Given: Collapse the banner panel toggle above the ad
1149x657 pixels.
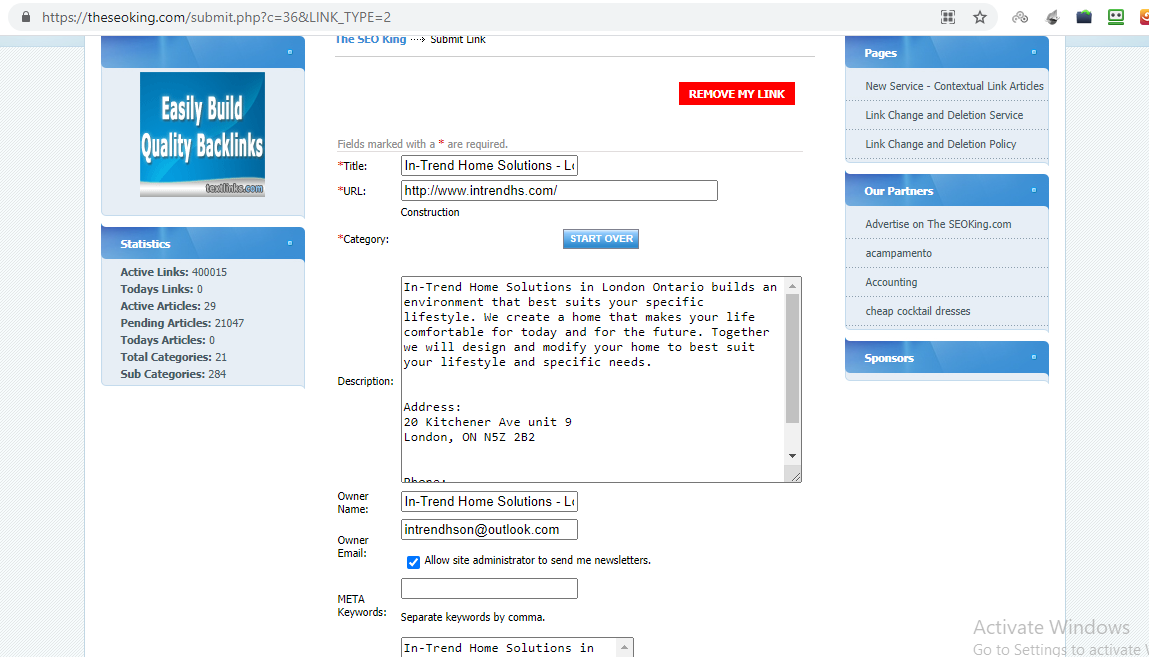Looking at the screenshot, I should click(x=289, y=52).
